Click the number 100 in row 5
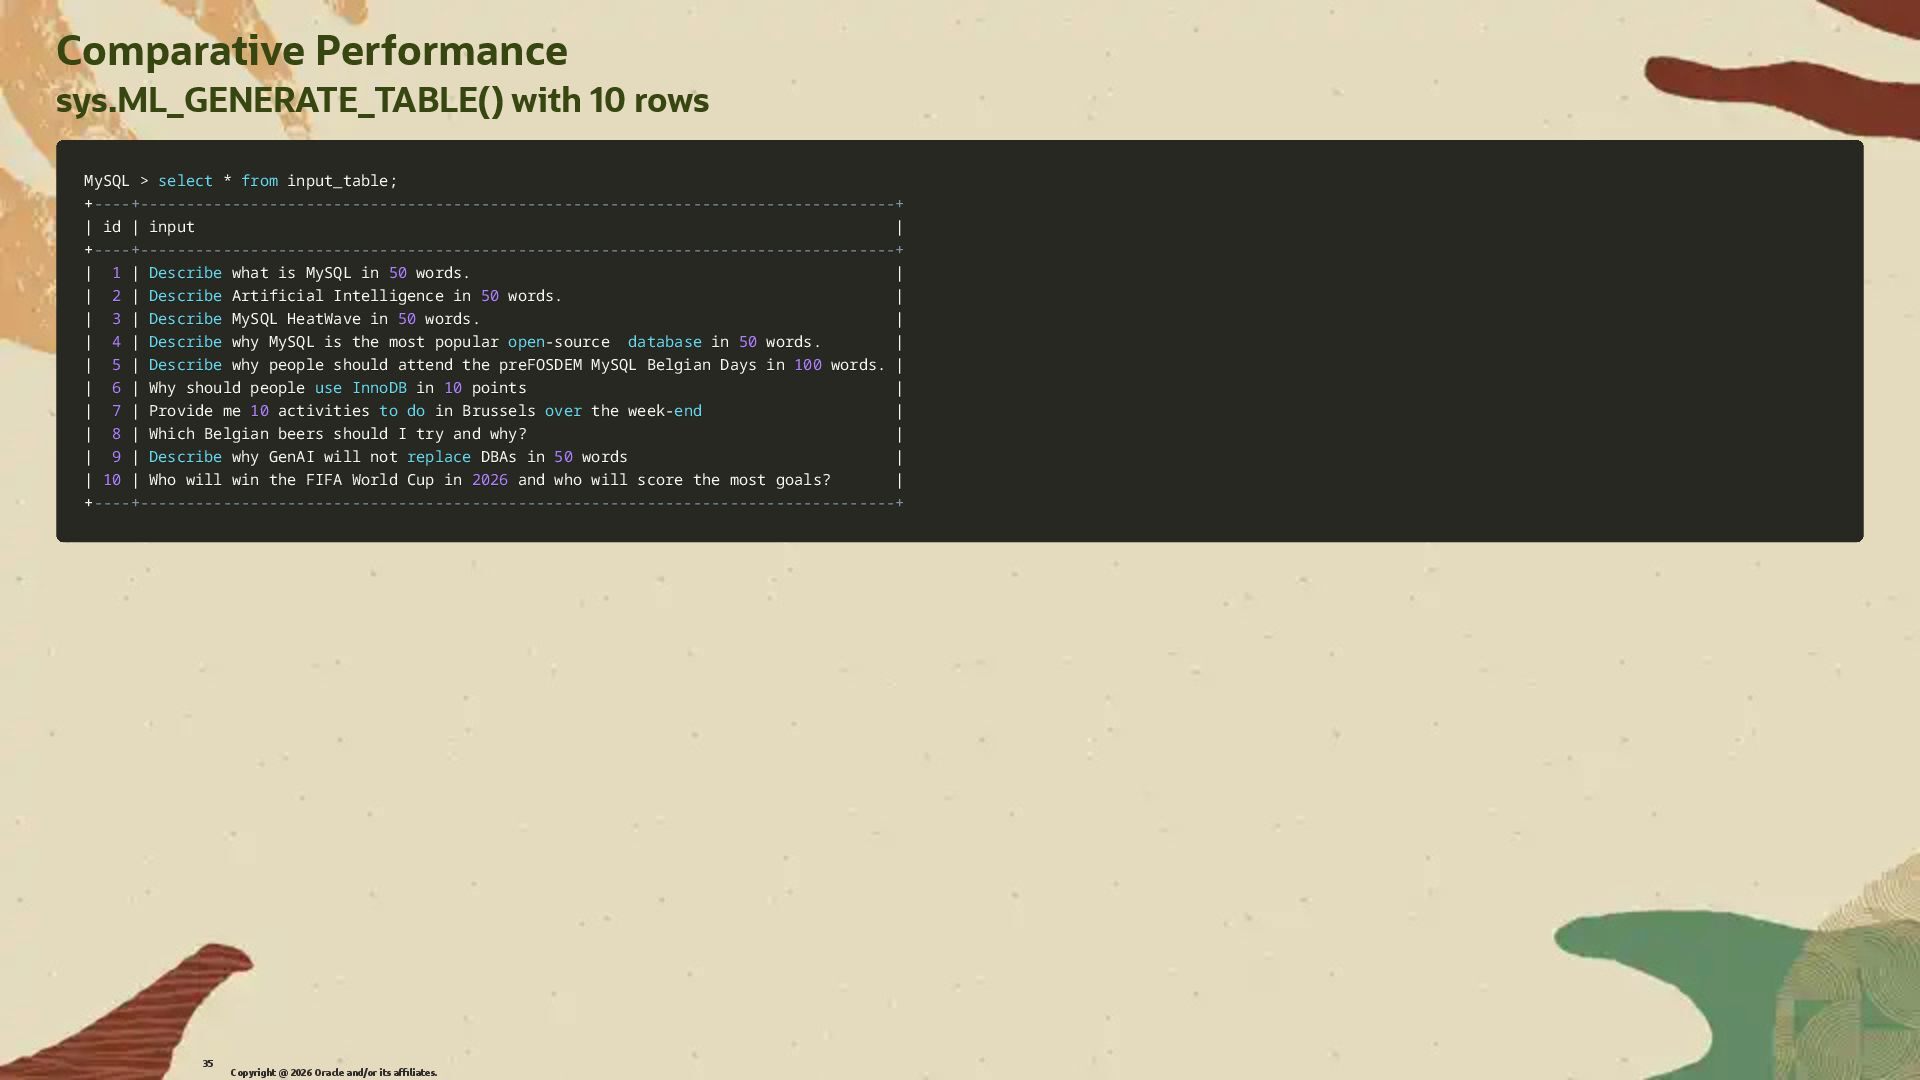The width and height of the screenshot is (1920, 1080). [807, 365]
